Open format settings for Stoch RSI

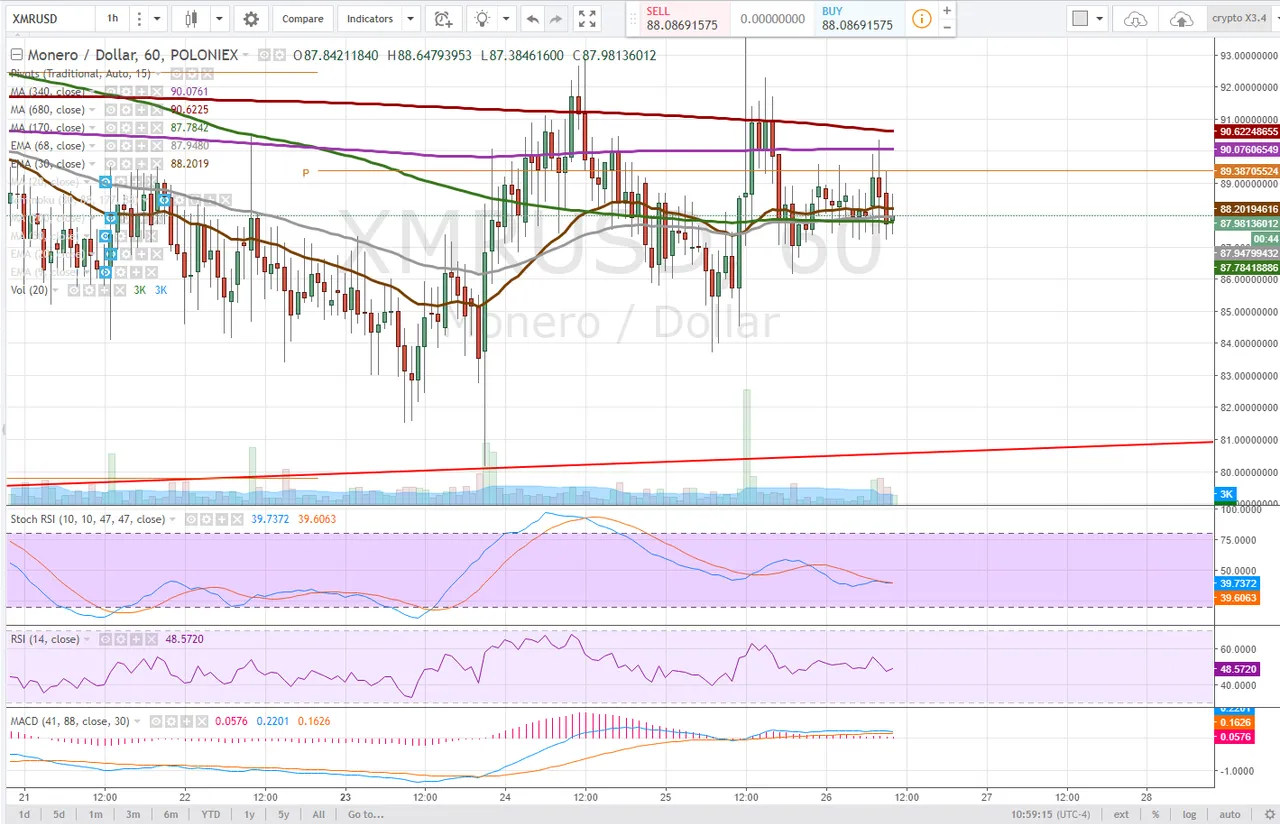[206, 520]
